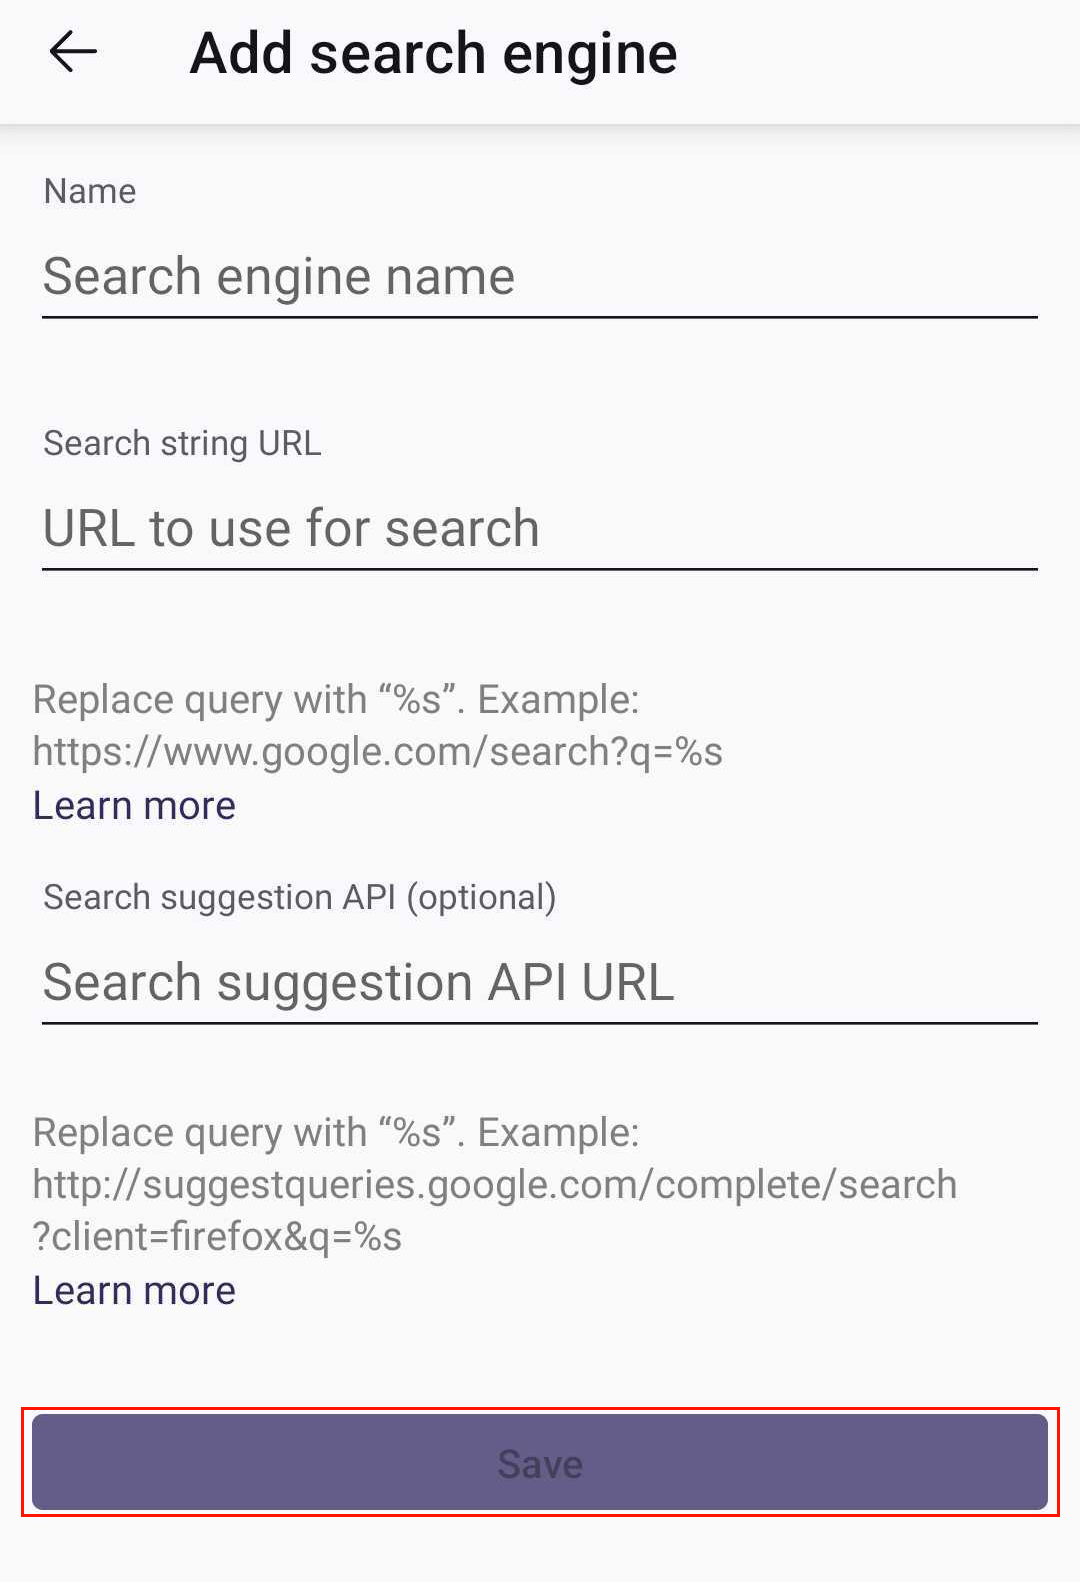Click the suggestqueries.google.com example URL text
This screenshot has width=1080, height=1582.
click(x=494, y=1185)
